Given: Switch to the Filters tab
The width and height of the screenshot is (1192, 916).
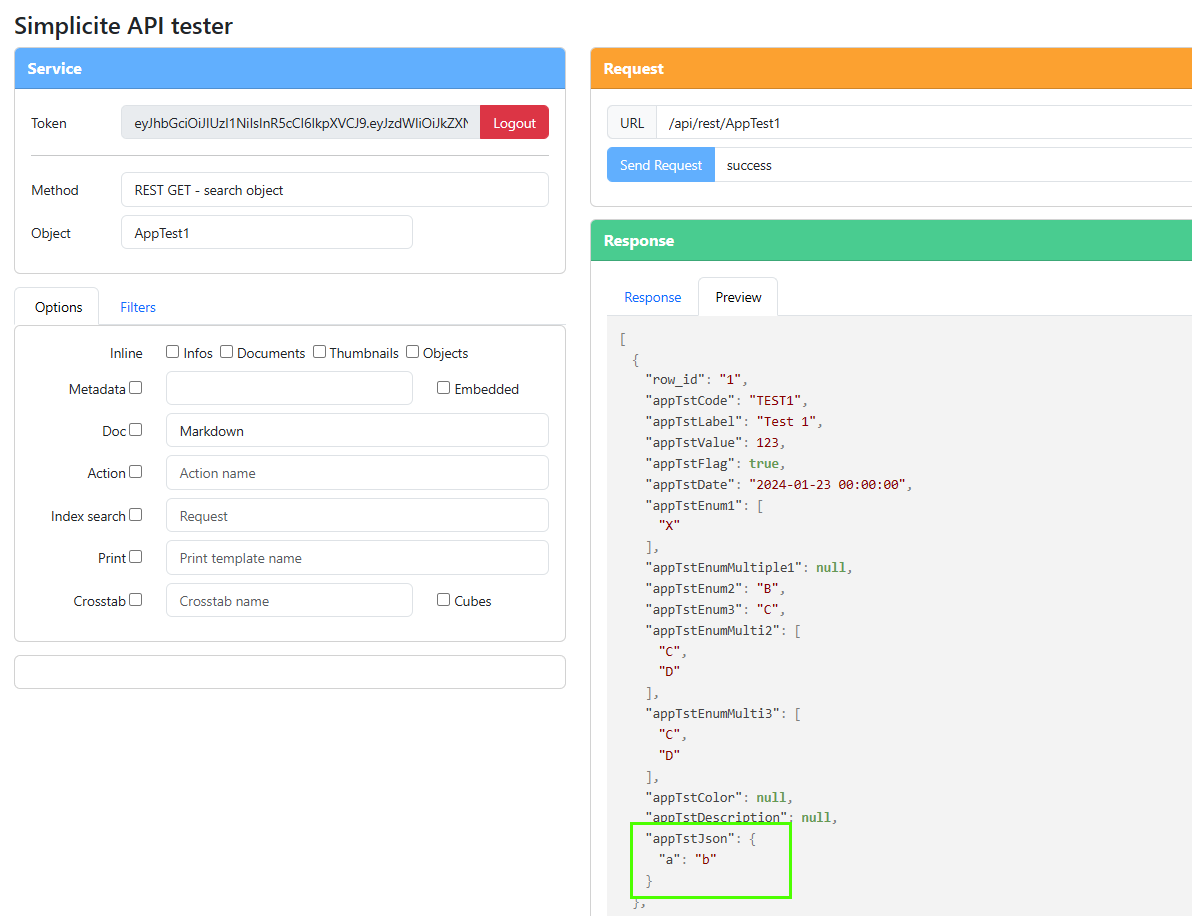Looking at the screenshot, I should pos(138,307).
